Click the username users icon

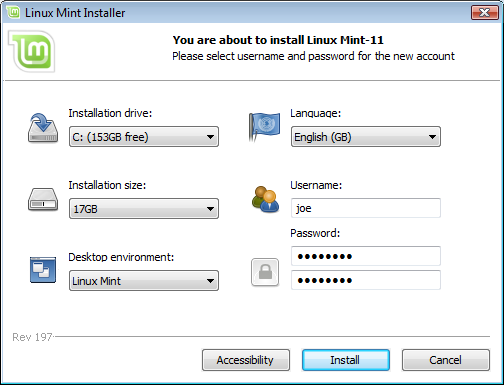click(x=265, y=199)
